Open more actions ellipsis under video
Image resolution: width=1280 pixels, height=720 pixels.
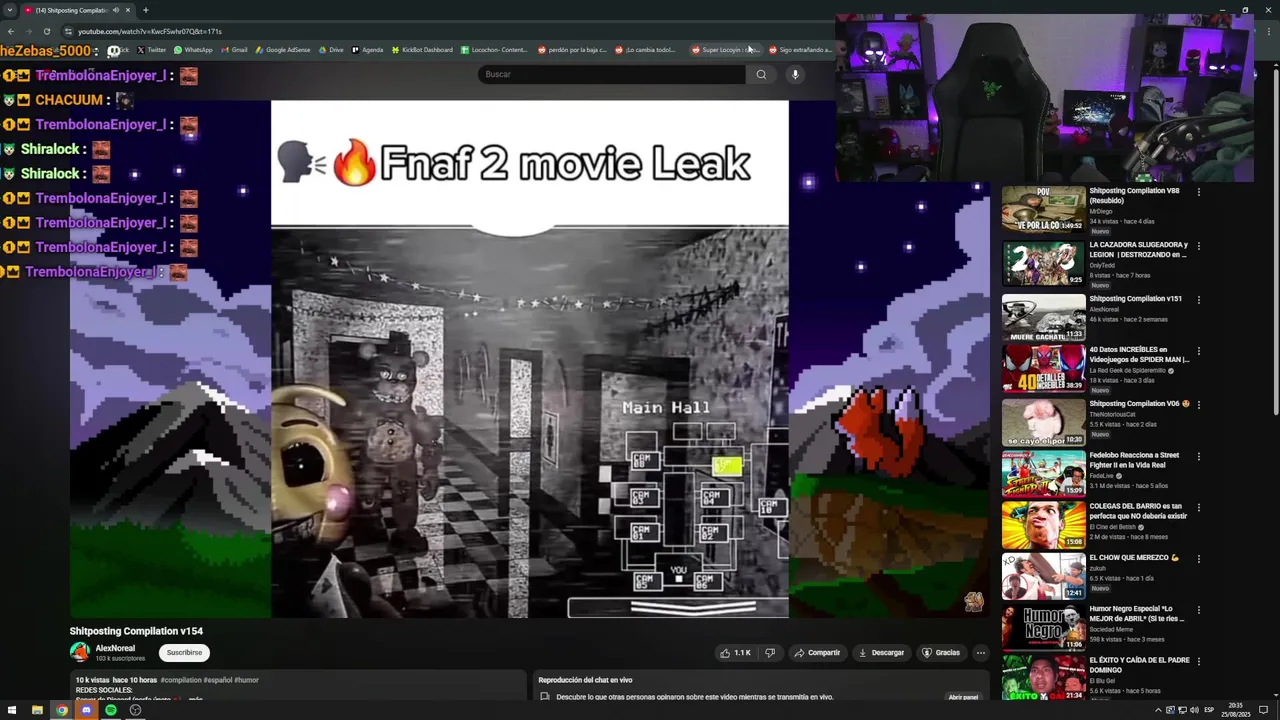pyautogui.click(x=980, y=653)
